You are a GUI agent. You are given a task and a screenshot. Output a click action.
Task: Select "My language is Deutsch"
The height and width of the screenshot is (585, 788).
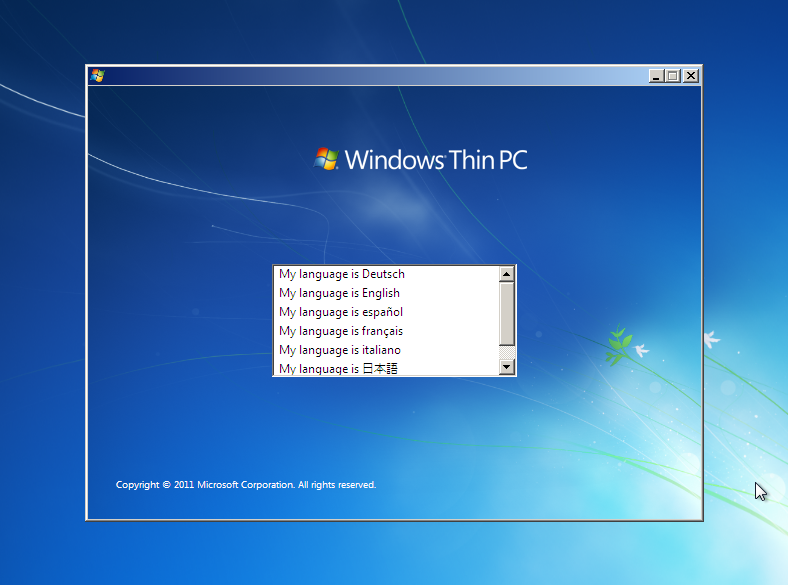(386, 274)
